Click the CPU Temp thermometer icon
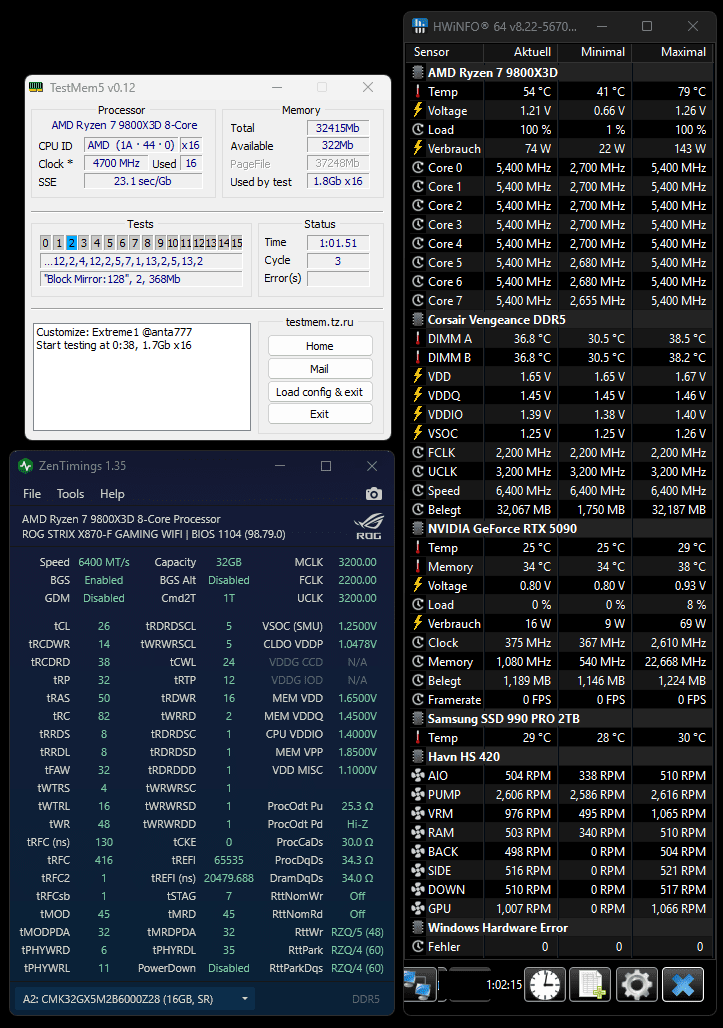723x1028 pixels. [418, 91]
